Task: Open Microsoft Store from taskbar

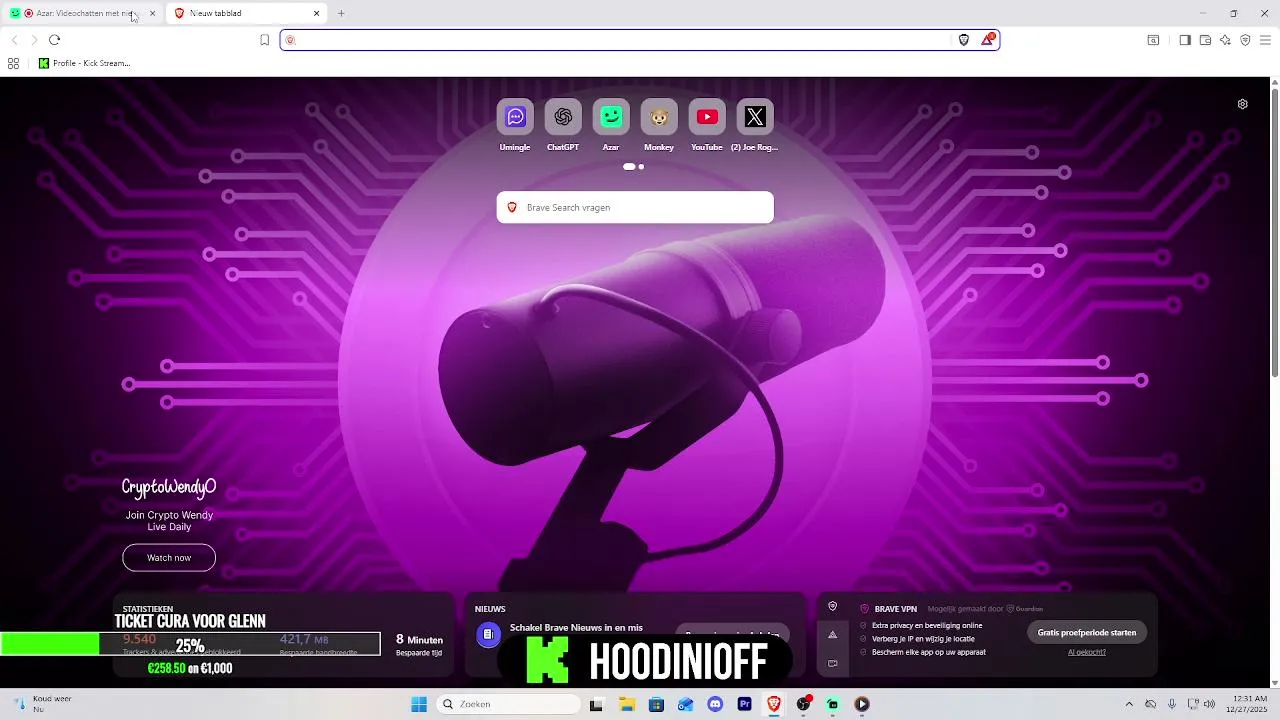Action: click(x=656, y=704)
